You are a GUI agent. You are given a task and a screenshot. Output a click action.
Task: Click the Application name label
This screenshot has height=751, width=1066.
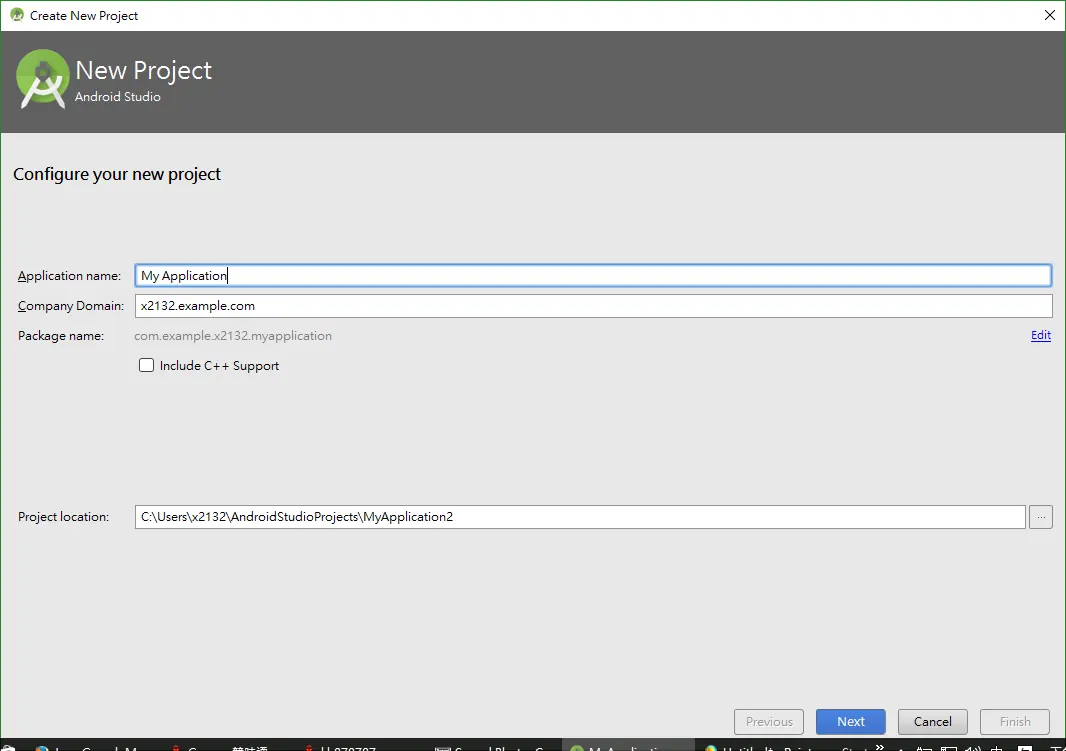[69, 275]
